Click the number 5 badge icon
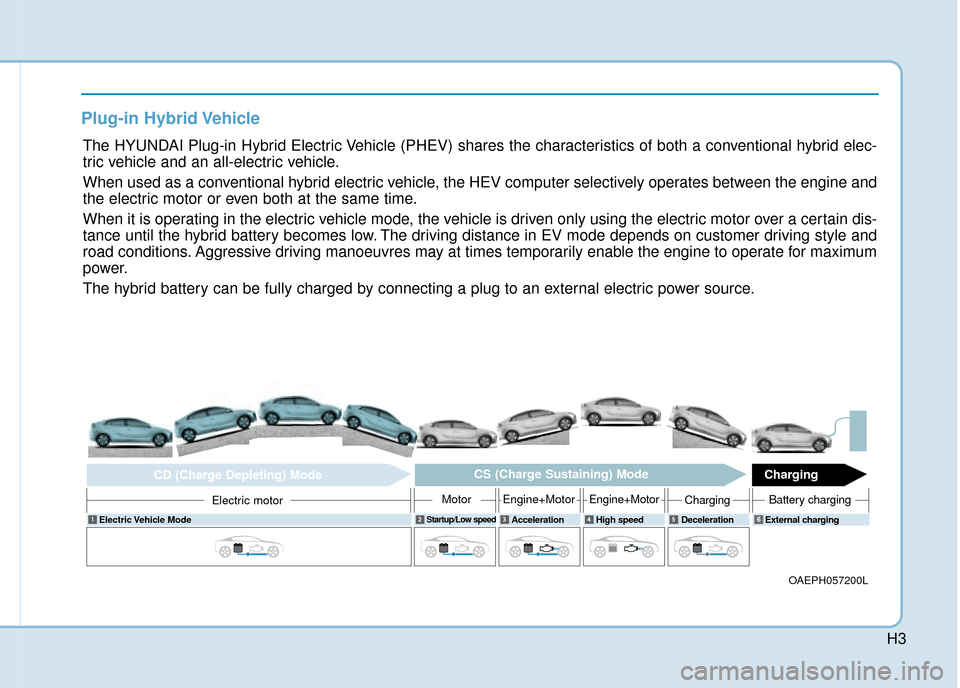 673,520
